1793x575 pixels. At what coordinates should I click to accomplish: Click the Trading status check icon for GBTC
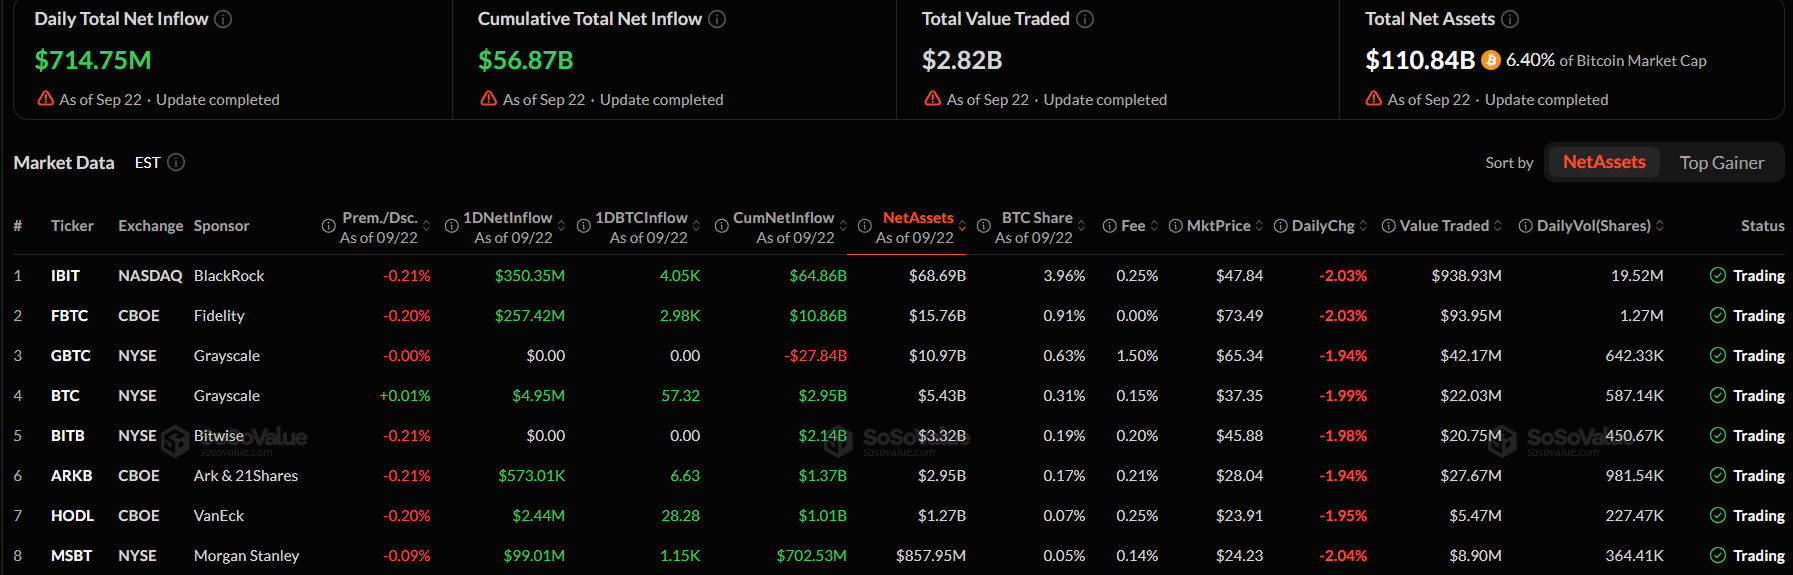click(1718, 355)
